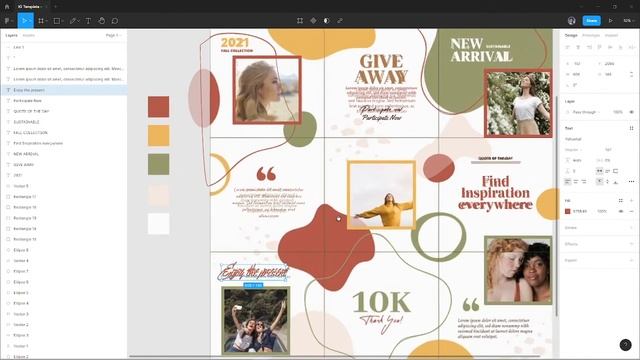
Task: Select the 'Enjoy the present' layer
Action: [64, 90]
